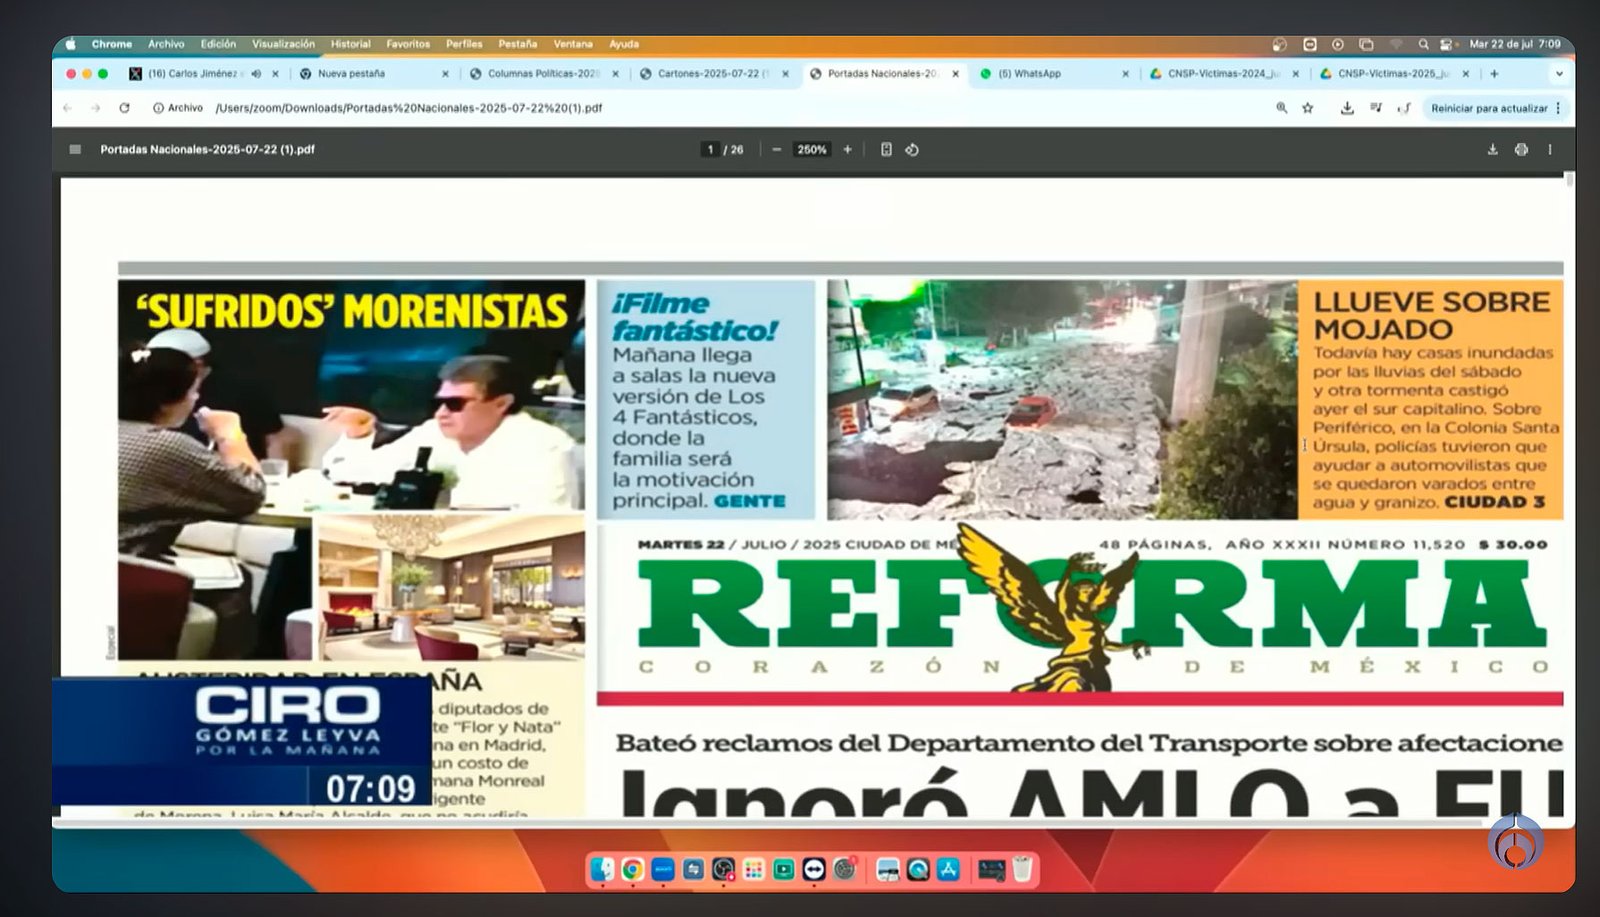This screenshot has height=917, width=1600.
Task: Open the Pestaña menu
Action: tap(517, 44)
